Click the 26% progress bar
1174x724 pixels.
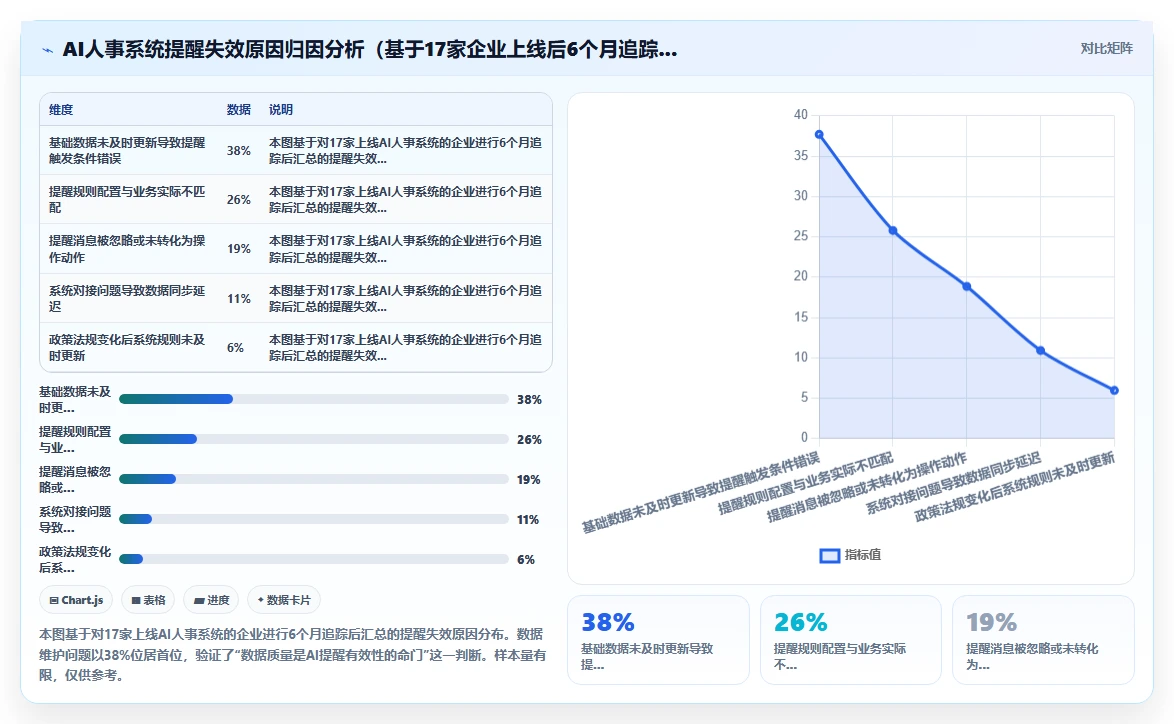point(314,439)
